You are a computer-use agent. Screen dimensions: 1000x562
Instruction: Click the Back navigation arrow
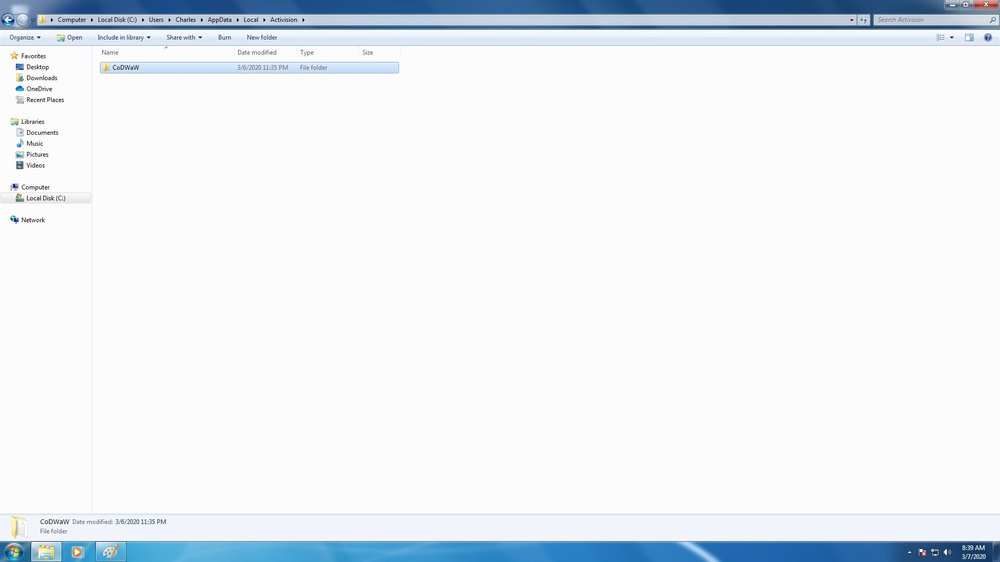click(x=8, y=20)
